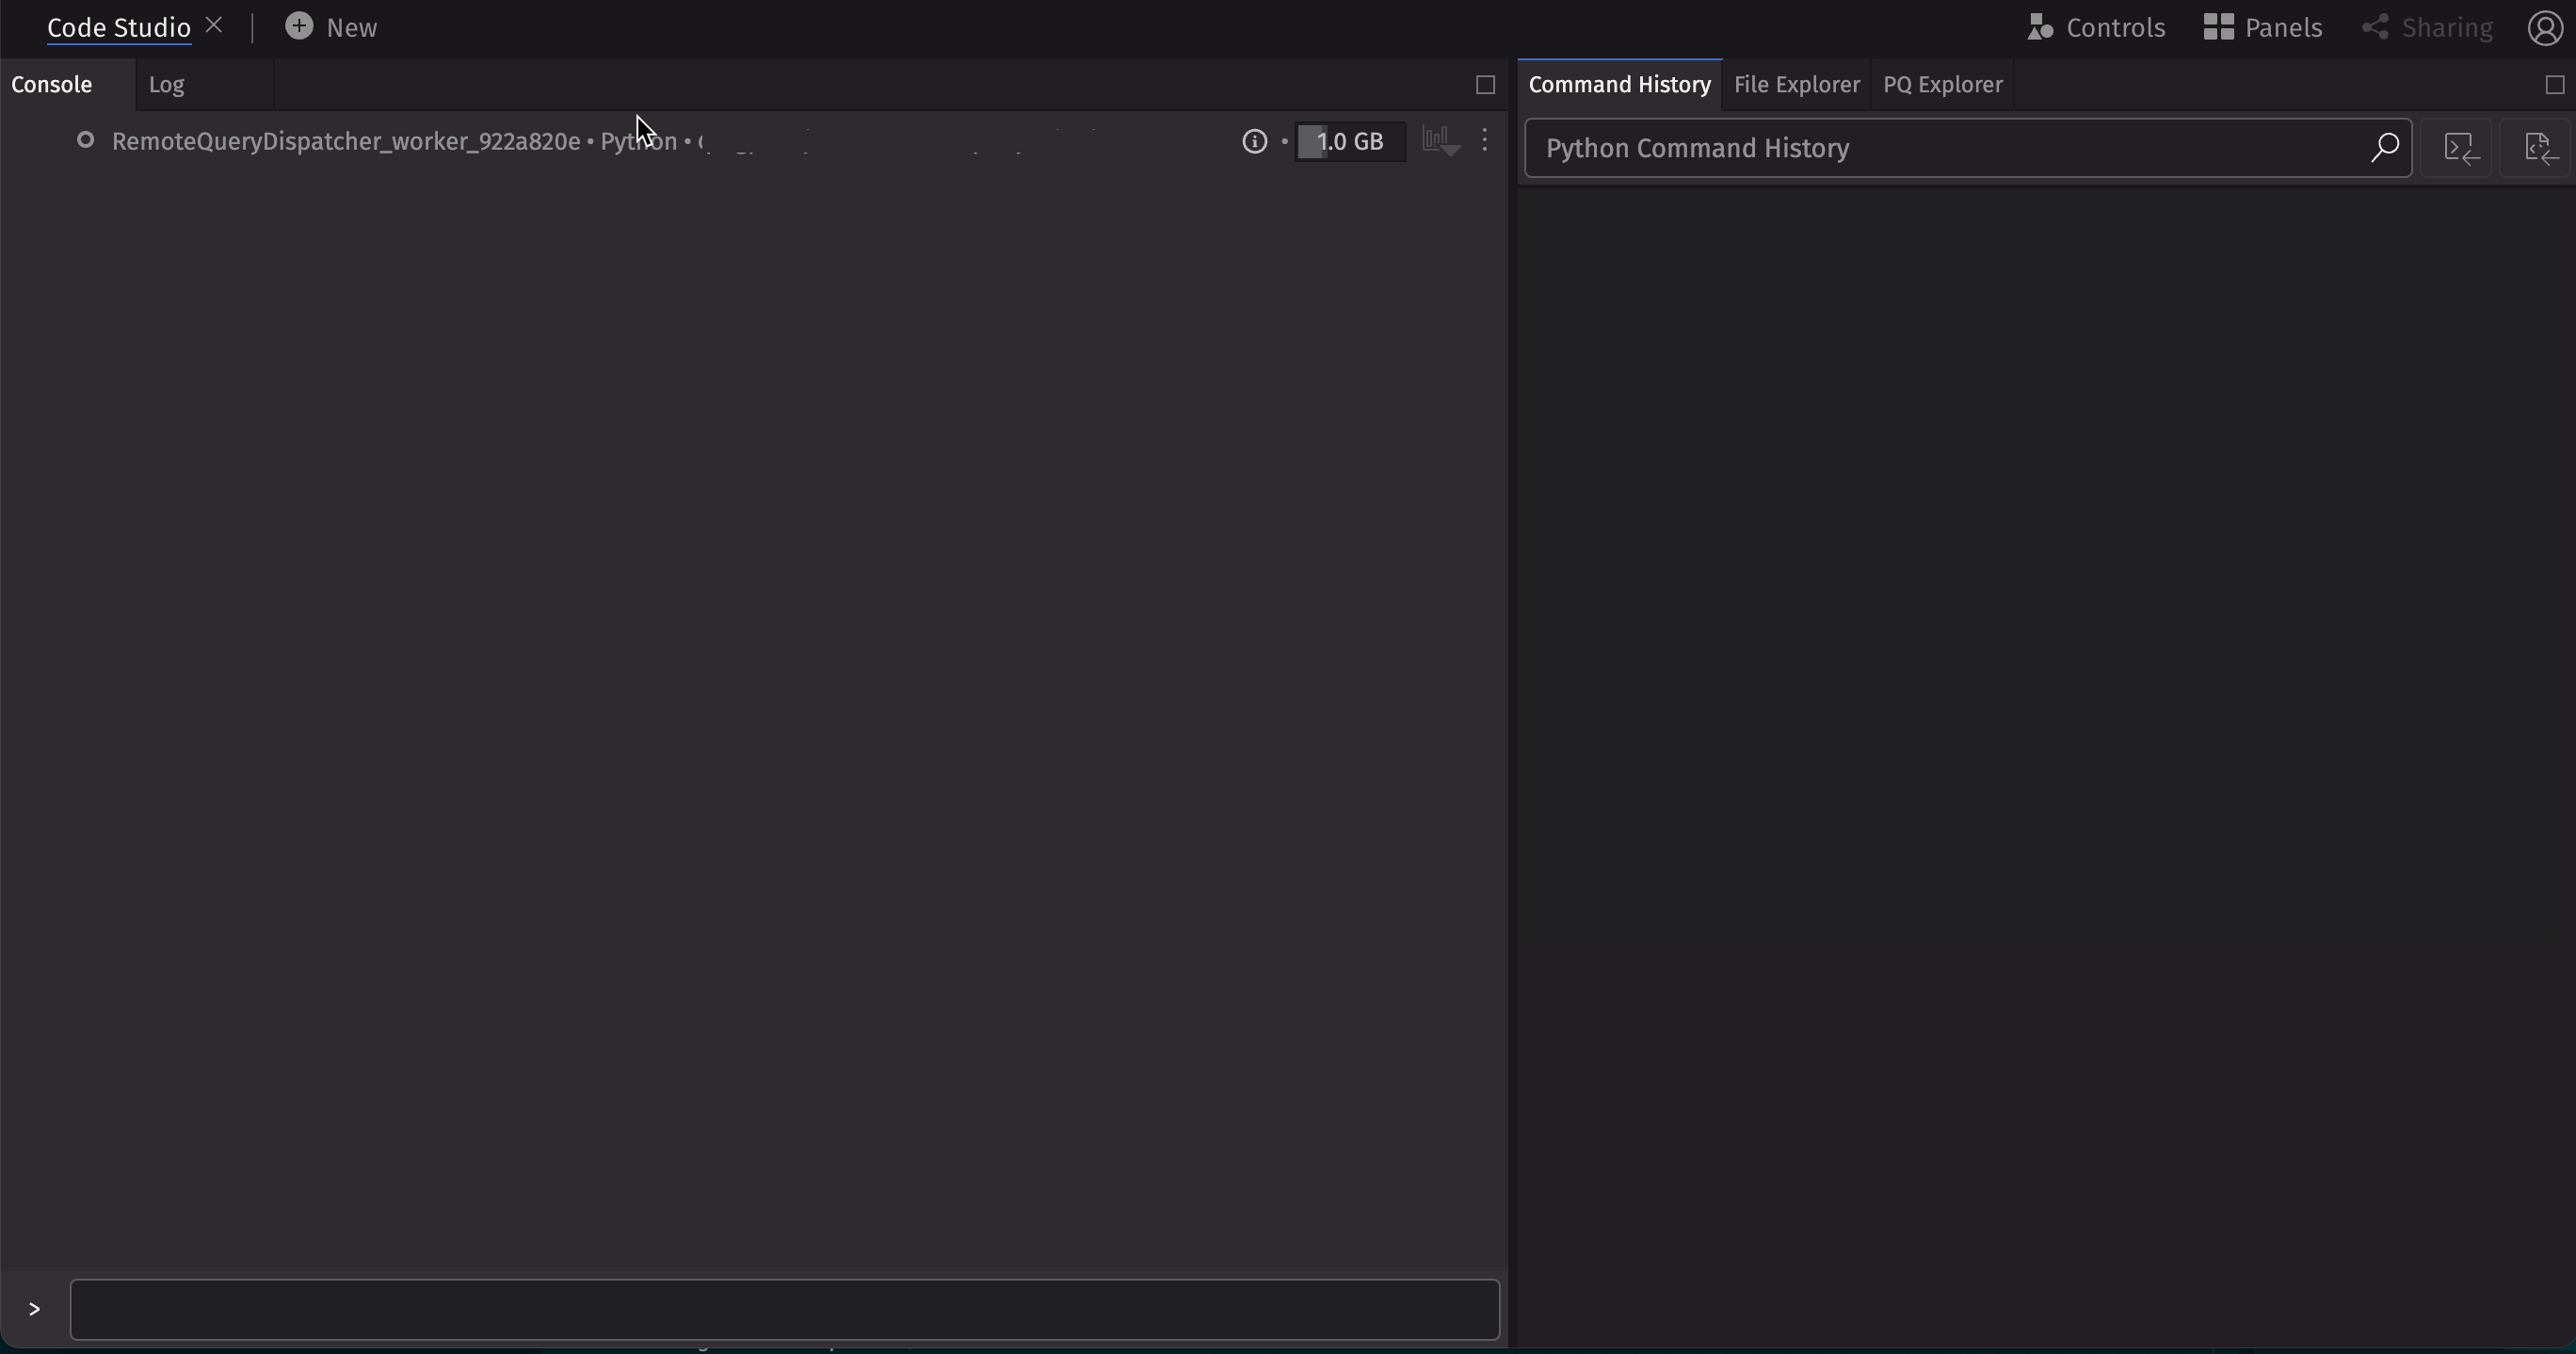The image size is (2576, 1354).
Task: Create a New dashboard tab
Action: pos(331,27)
